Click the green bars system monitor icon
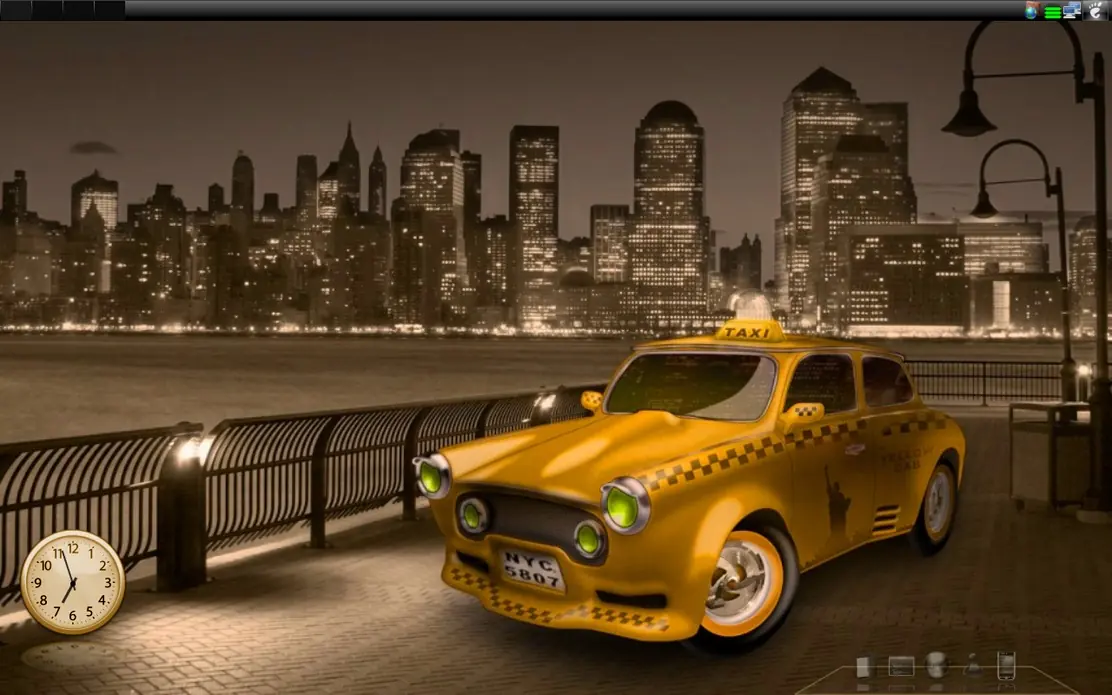 (1052, 12)
